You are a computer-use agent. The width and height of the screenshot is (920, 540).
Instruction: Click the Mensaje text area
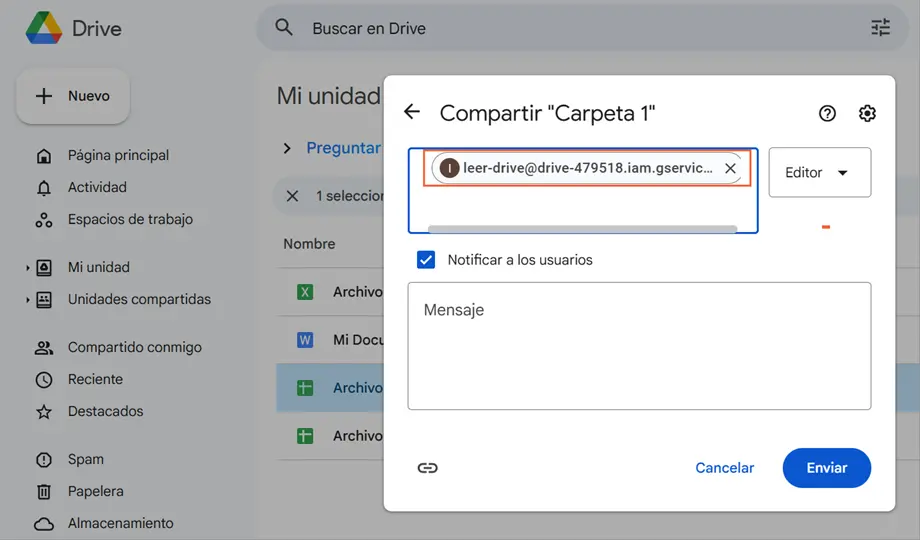(640, 346)
